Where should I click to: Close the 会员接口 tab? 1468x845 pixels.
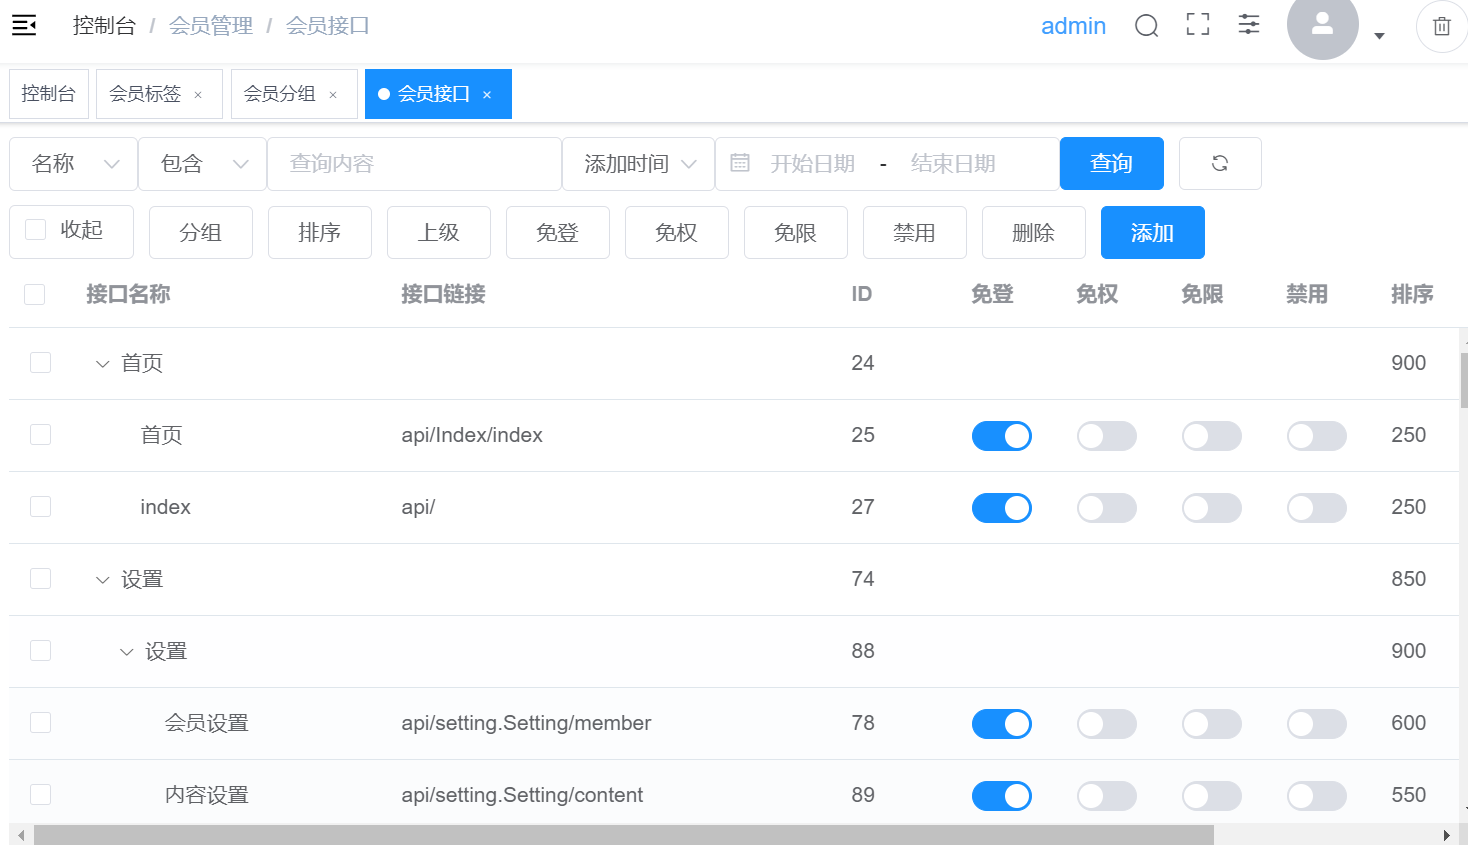487,95
